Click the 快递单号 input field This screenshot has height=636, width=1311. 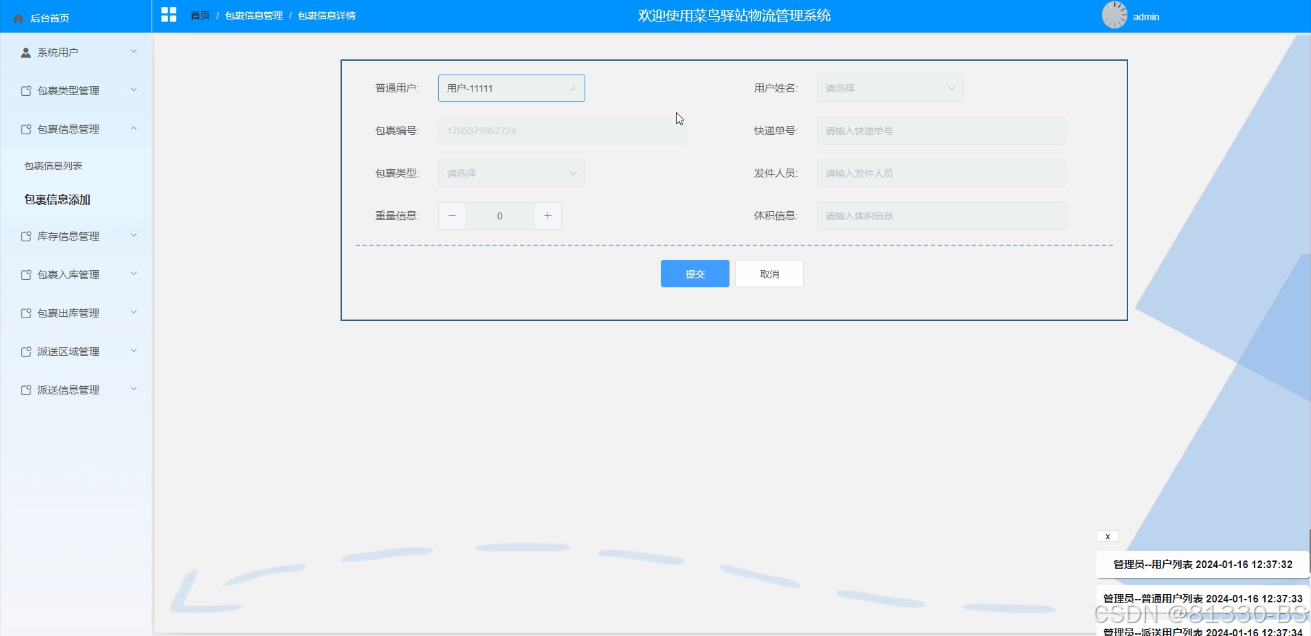(x=941, y=131)
